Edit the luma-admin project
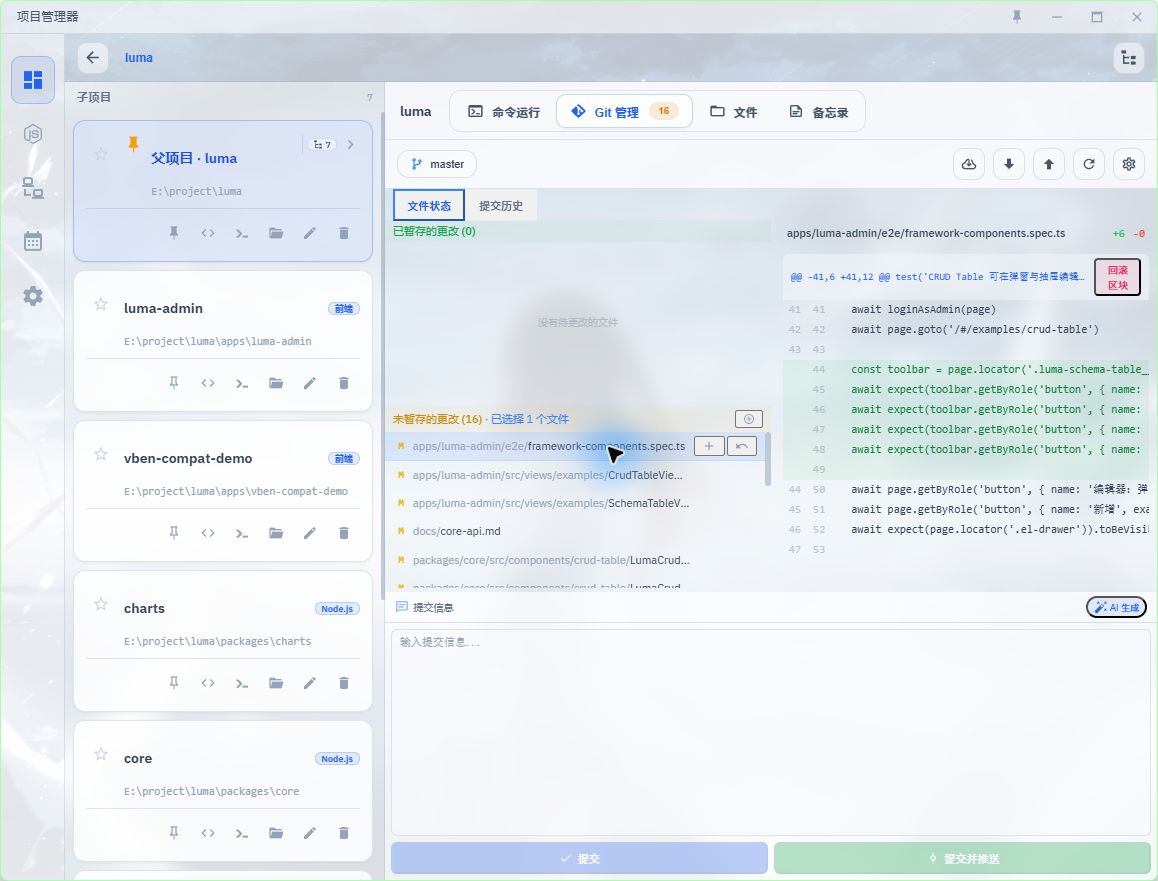1158x881 pixels. click(309, 383)
